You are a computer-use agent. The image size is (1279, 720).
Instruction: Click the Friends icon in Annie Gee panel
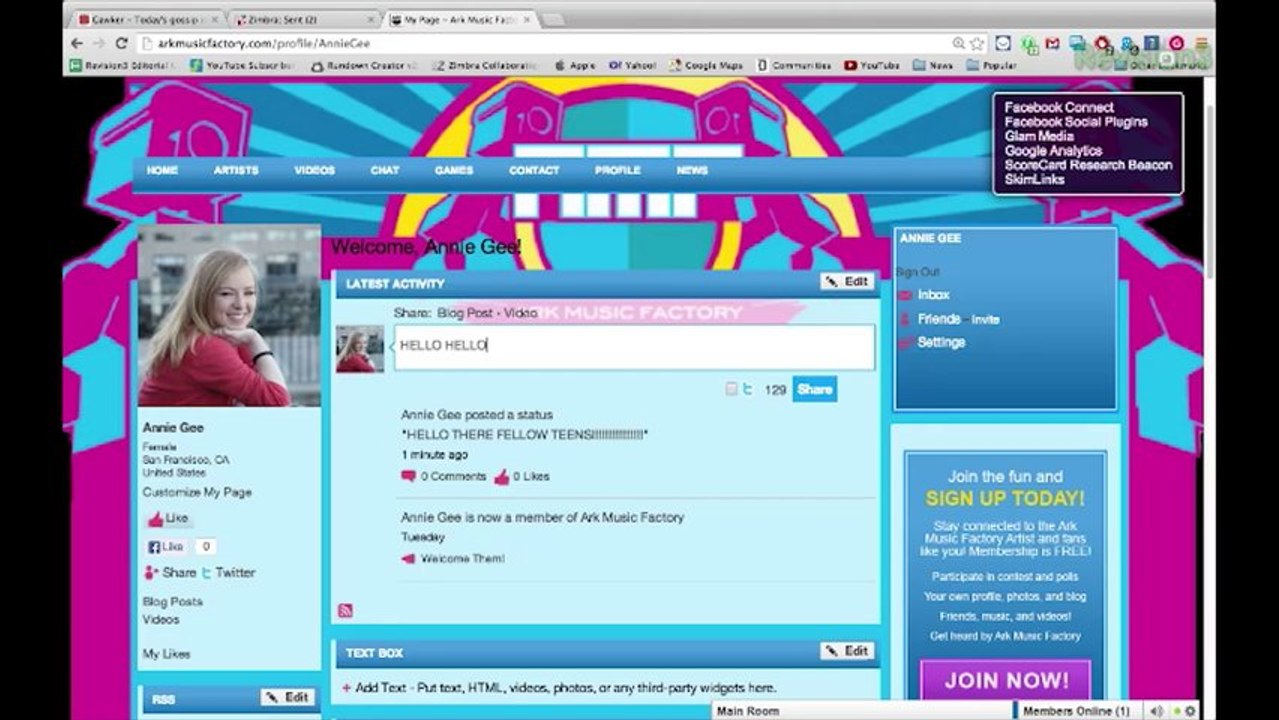[x=905, y=319]
